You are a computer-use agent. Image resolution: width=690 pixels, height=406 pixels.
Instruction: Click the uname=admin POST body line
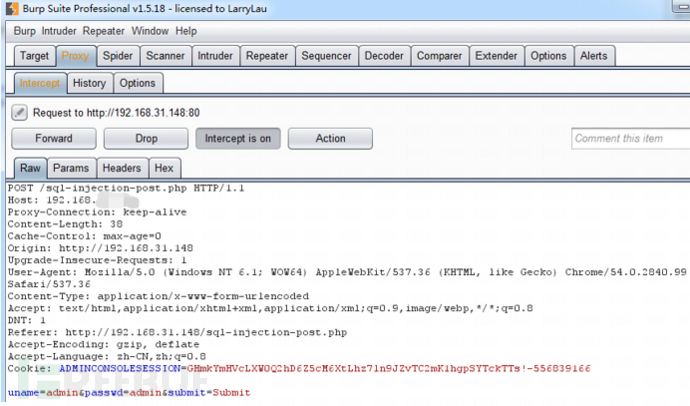pyautogui.click(x=129, y=392)
